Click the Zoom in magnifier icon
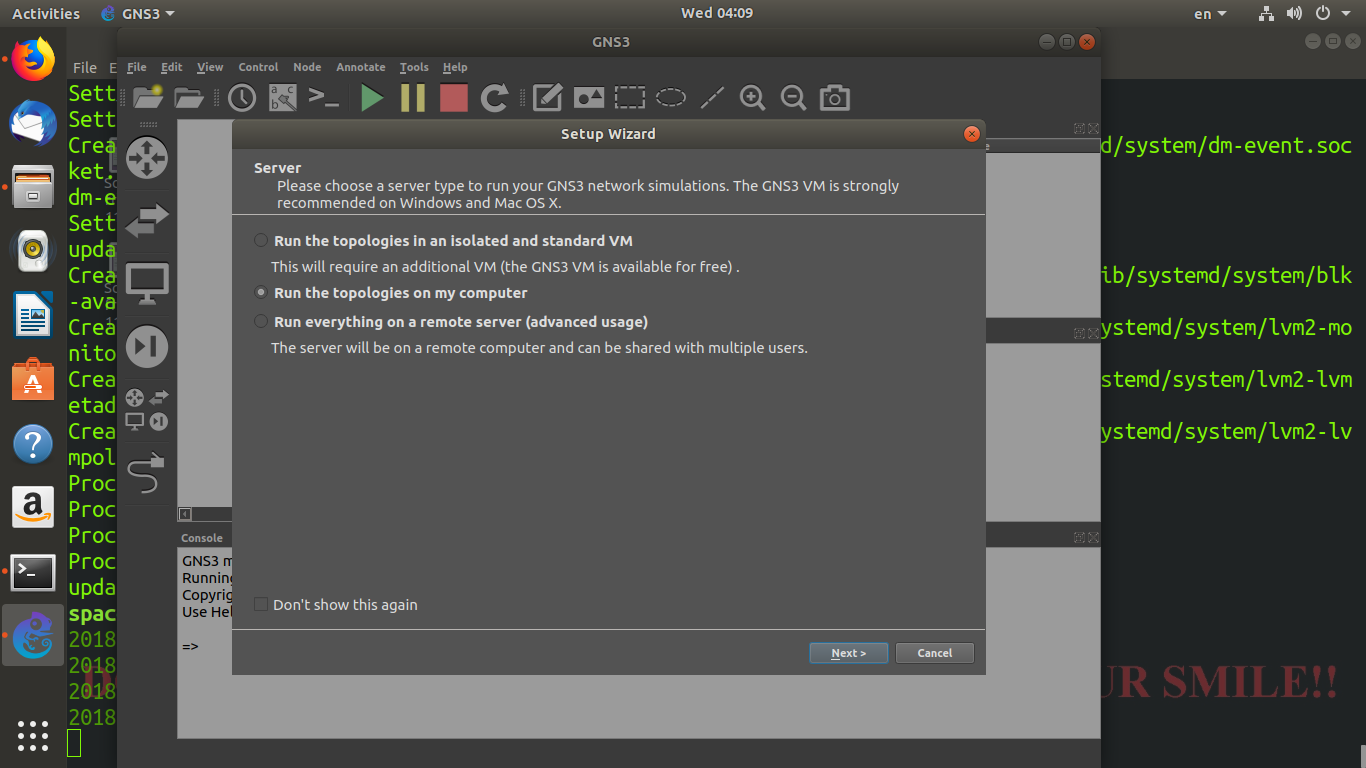Image resolution: width=1366 pixels, height=768 pixels. coord(752,97)
